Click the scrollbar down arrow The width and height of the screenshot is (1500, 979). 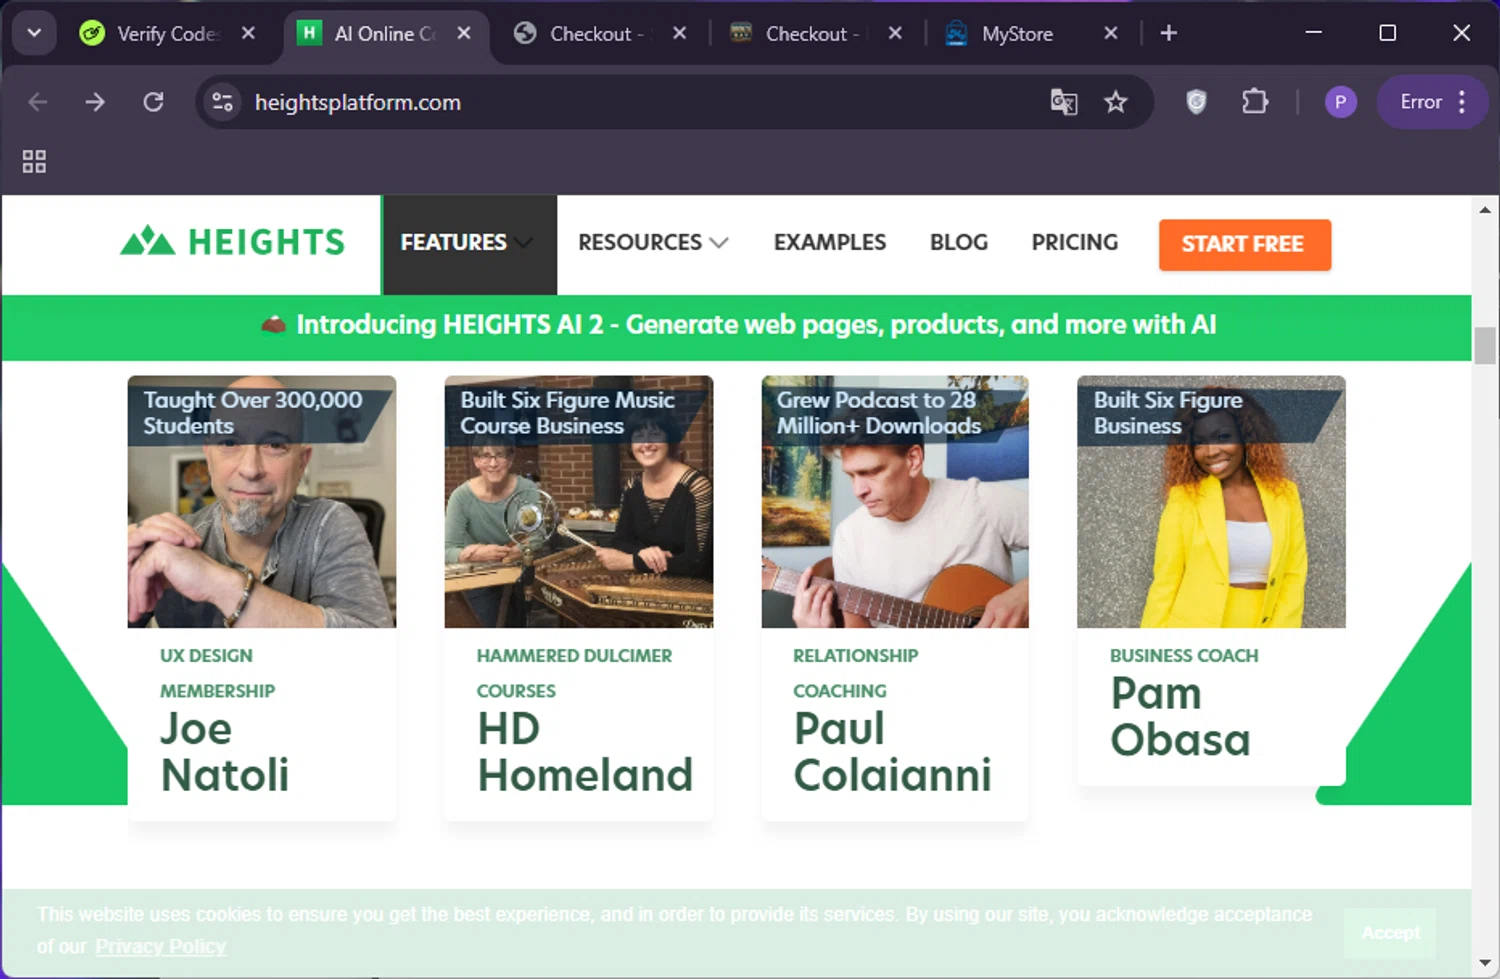pyautogui.click(x=1485, y=964)
